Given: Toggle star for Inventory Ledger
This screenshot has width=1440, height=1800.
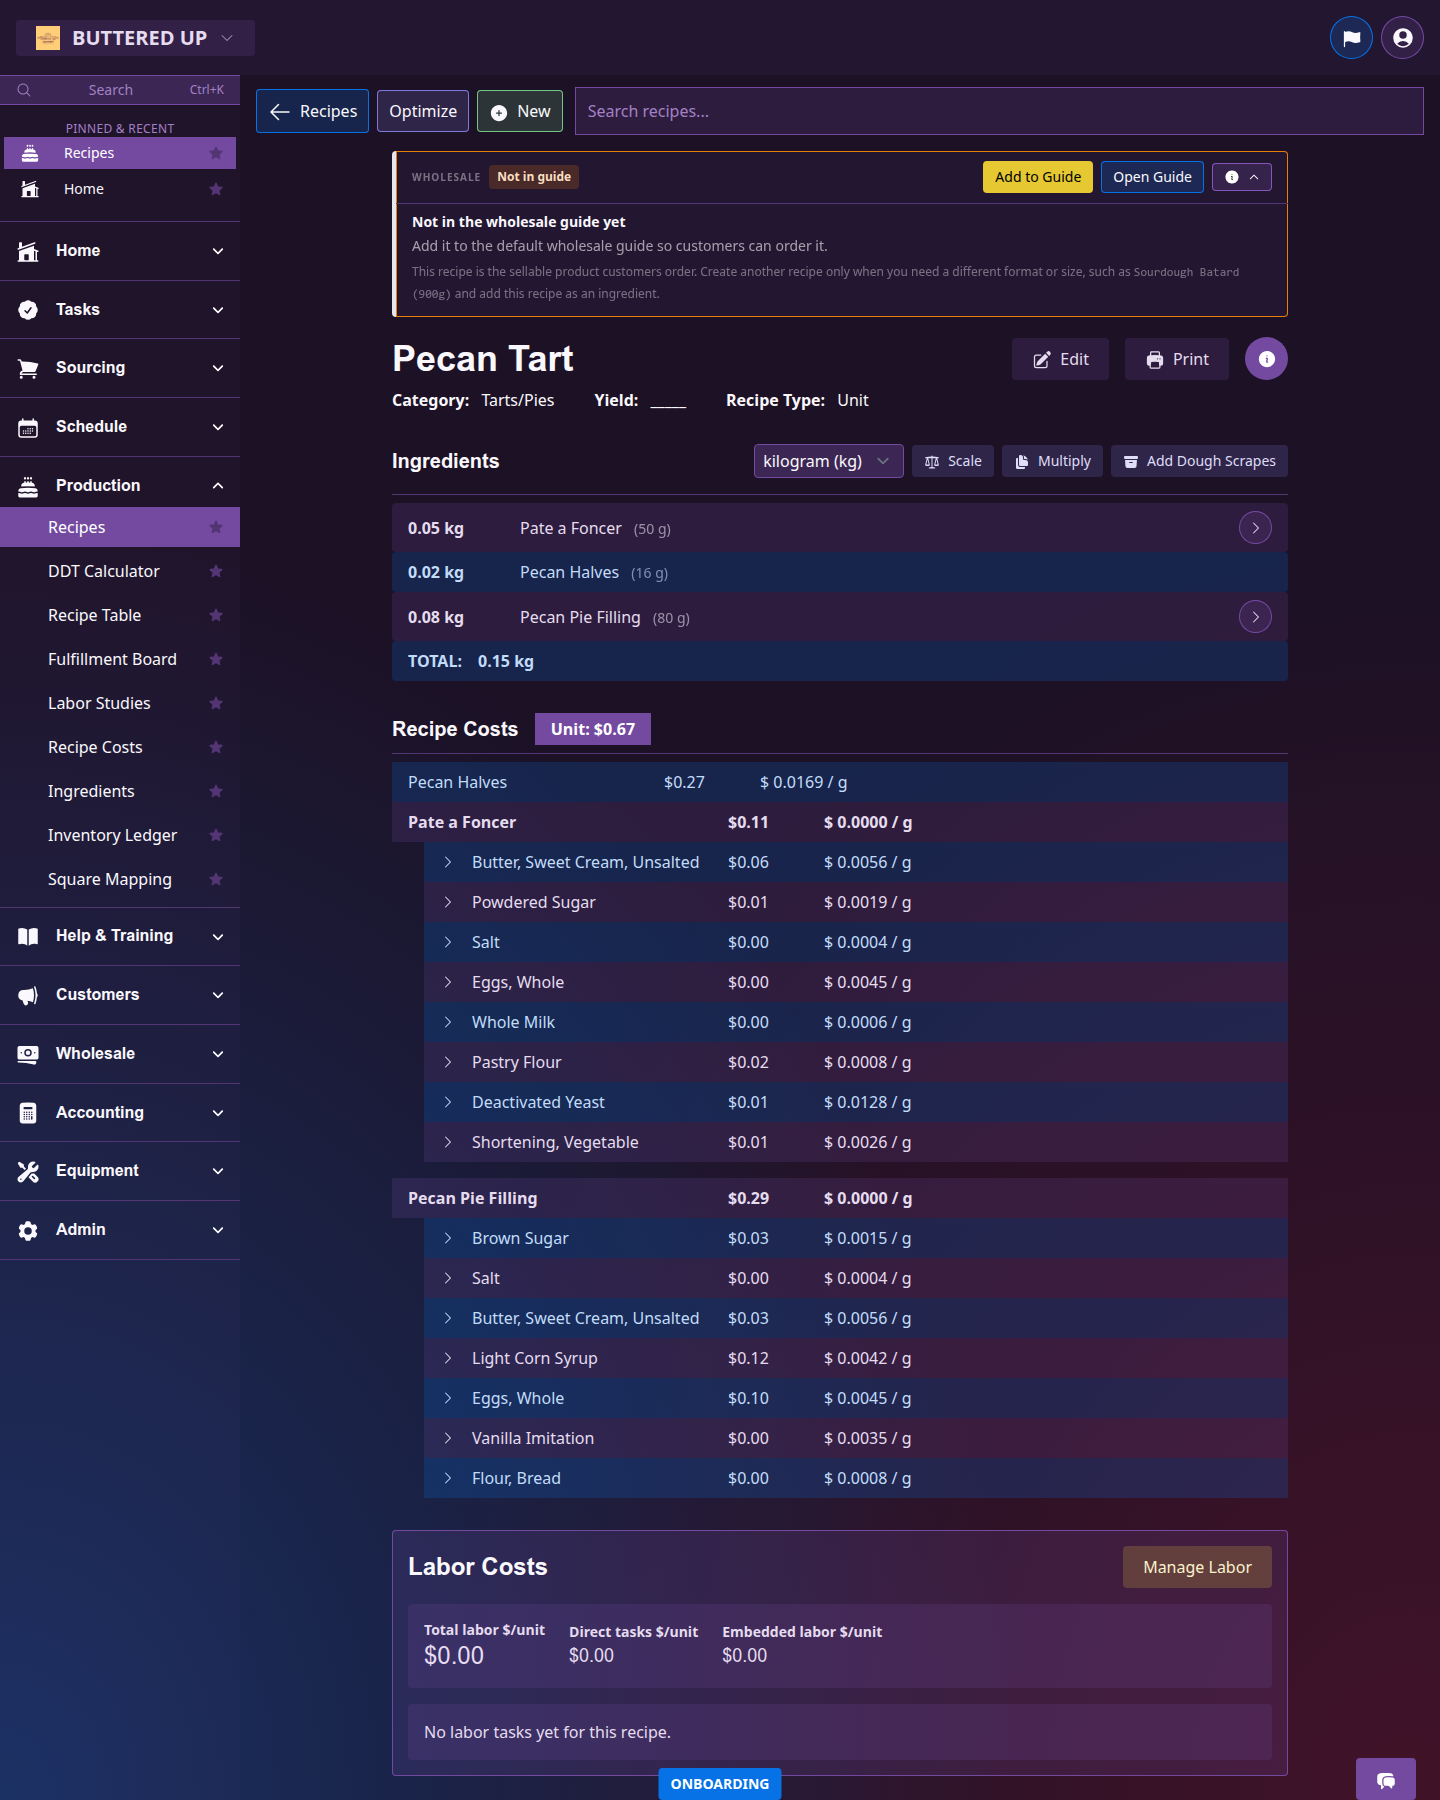Looking at the screenshot, I should [216, 835].
